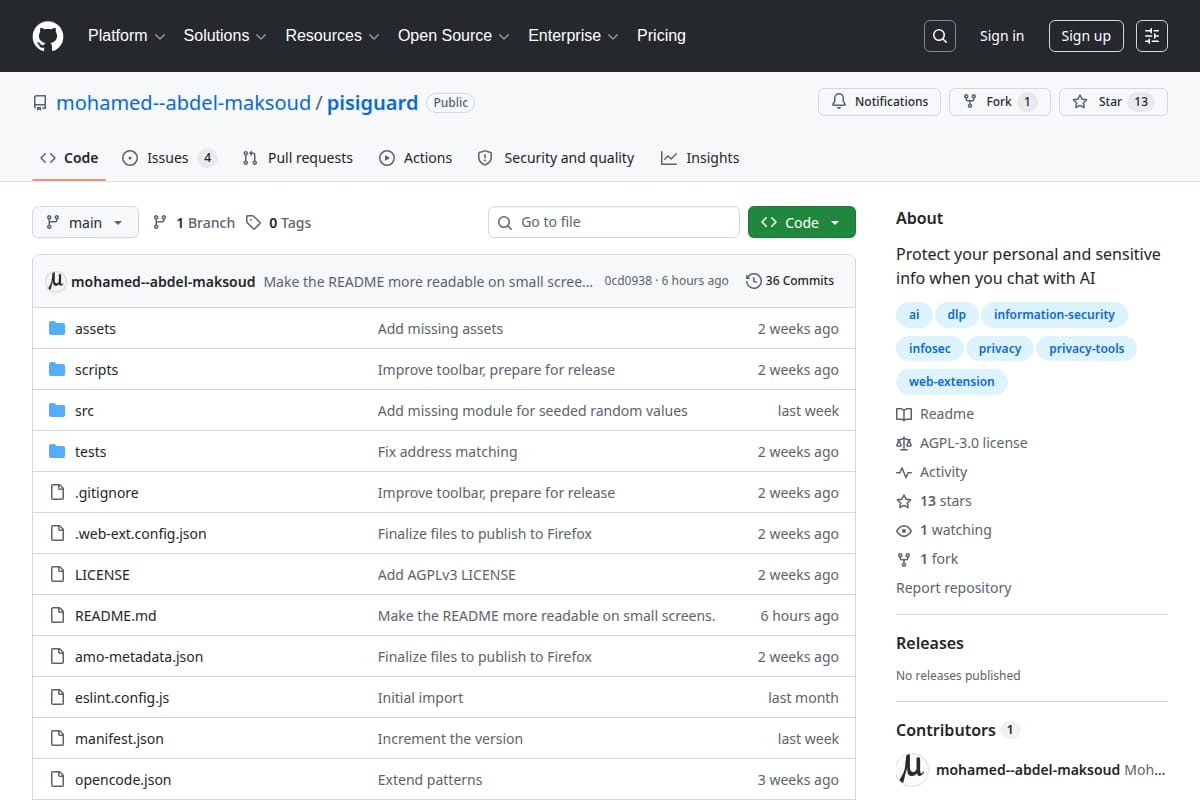The height and width of the screenshot is (800, 1200).
Task: Expand the Resources menu
Action: click(332, 36)
